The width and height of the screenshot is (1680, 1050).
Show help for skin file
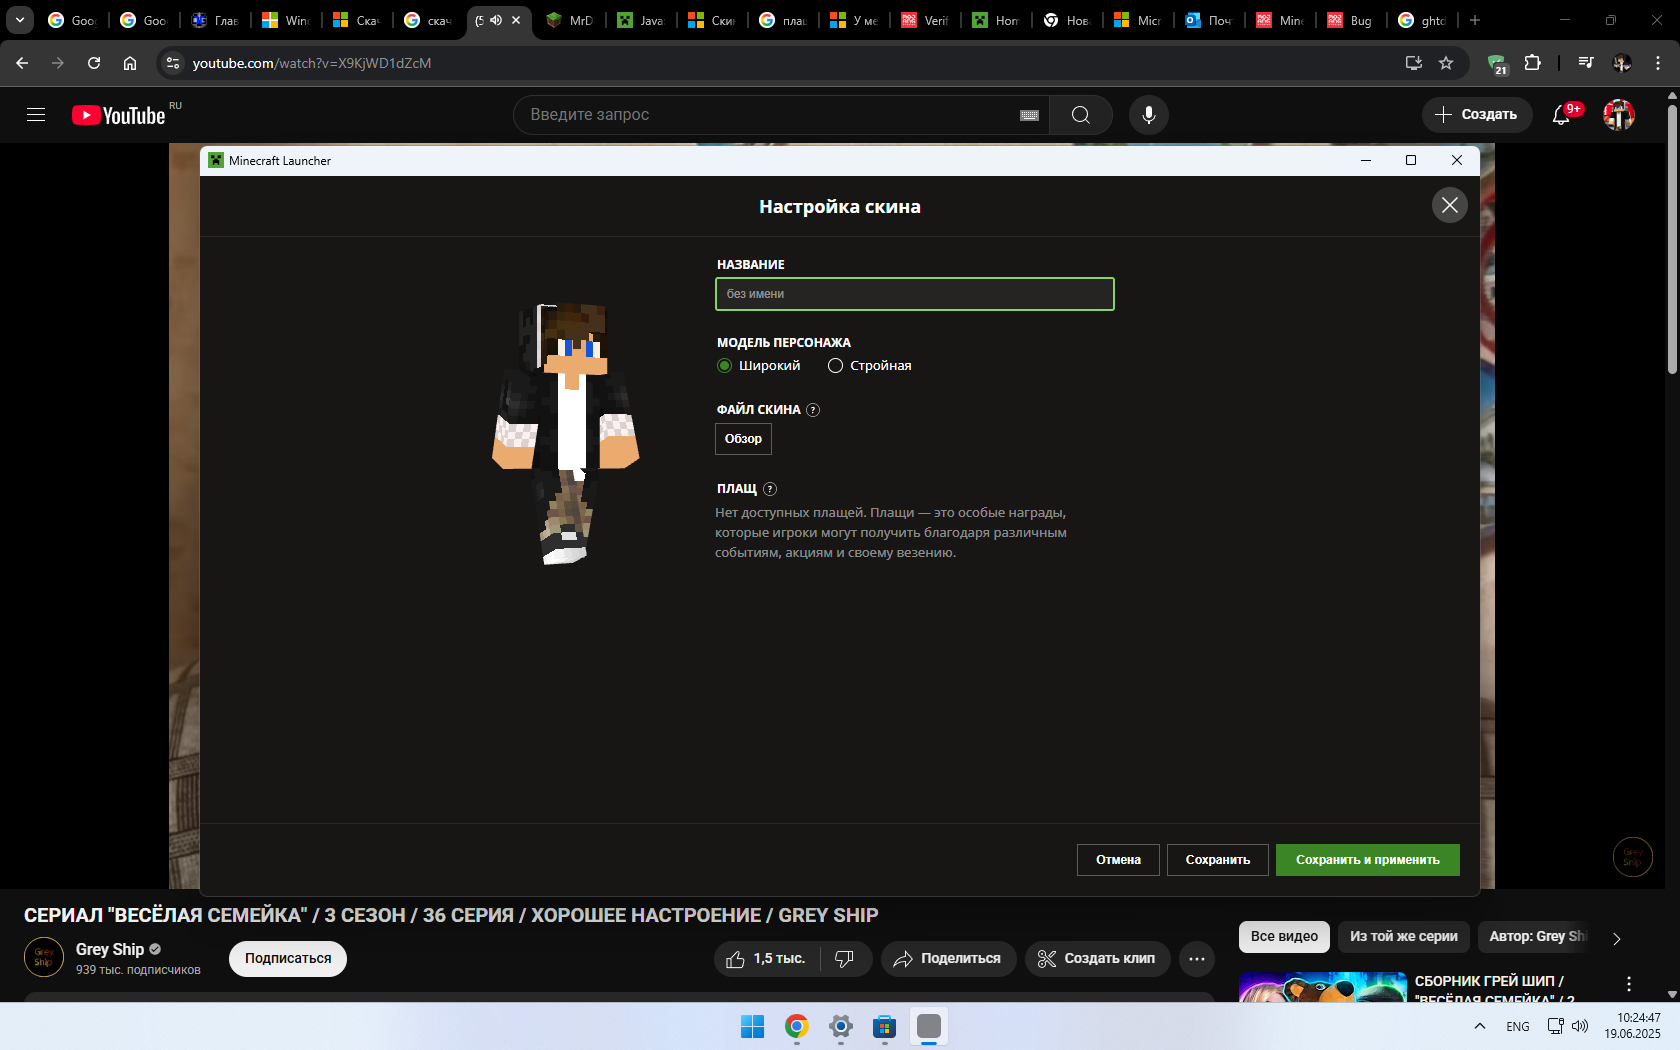pos(813,410)
